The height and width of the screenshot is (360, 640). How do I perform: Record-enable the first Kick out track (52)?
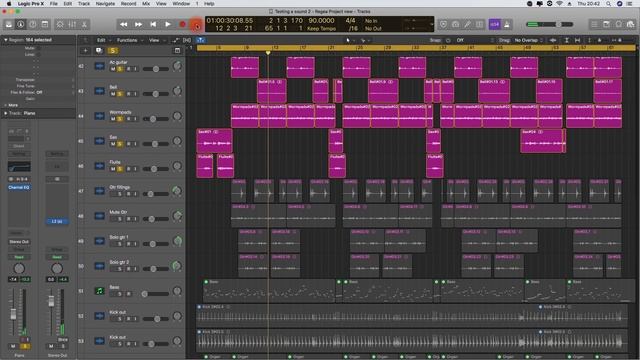(128, 319)
